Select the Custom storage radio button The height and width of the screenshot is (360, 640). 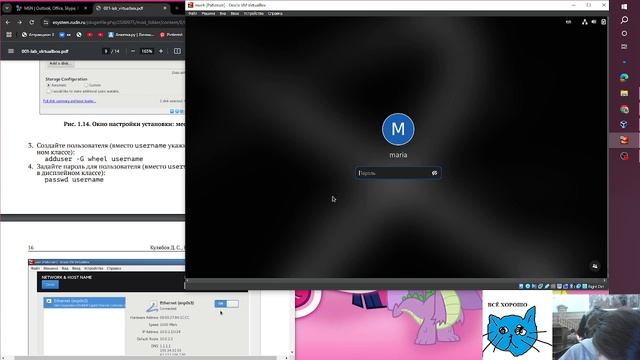[x=86, y=85]
